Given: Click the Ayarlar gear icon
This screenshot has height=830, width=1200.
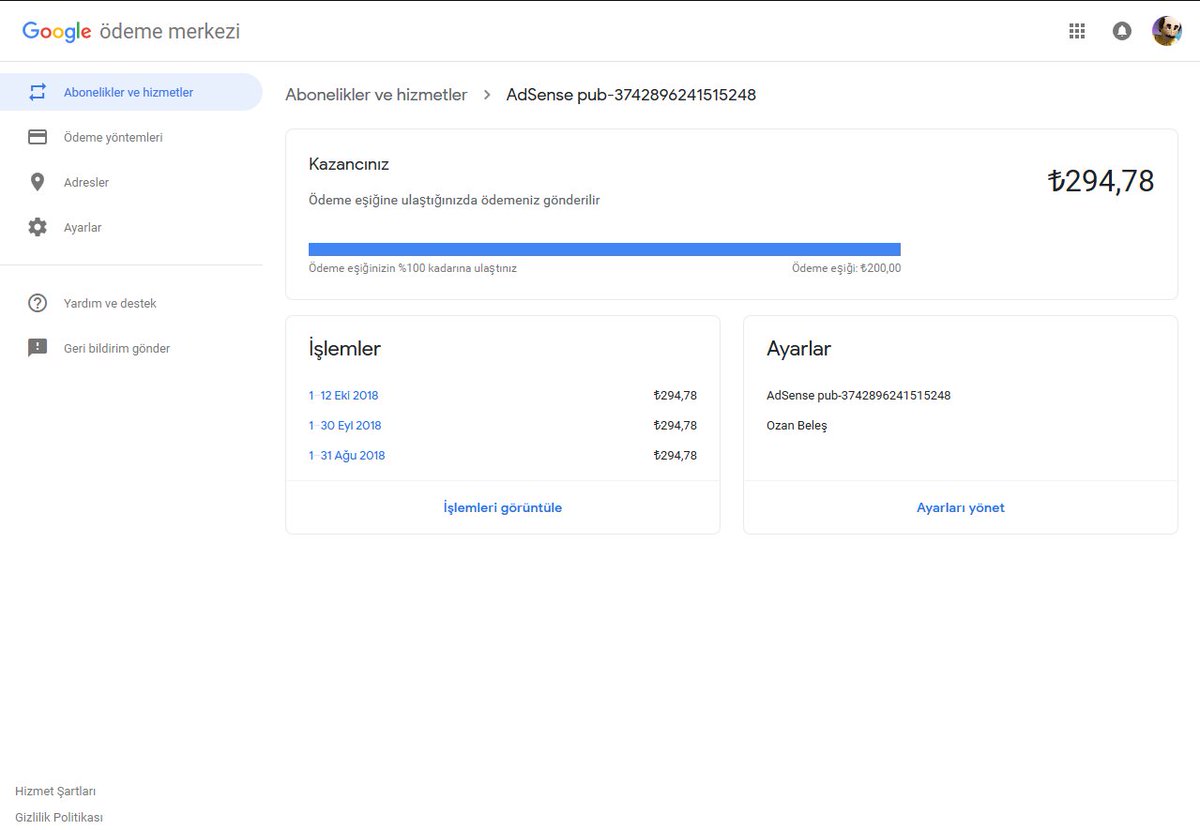Looking at the screenshot, I should (x=37, y=227).
